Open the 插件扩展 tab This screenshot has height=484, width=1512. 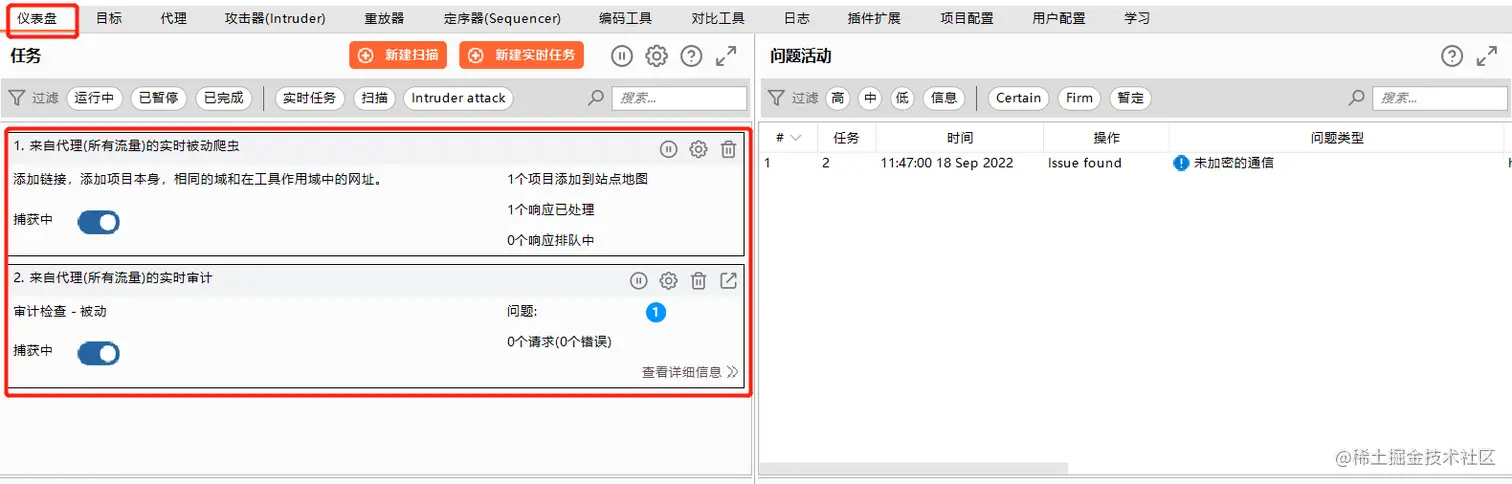pos(874,19)
